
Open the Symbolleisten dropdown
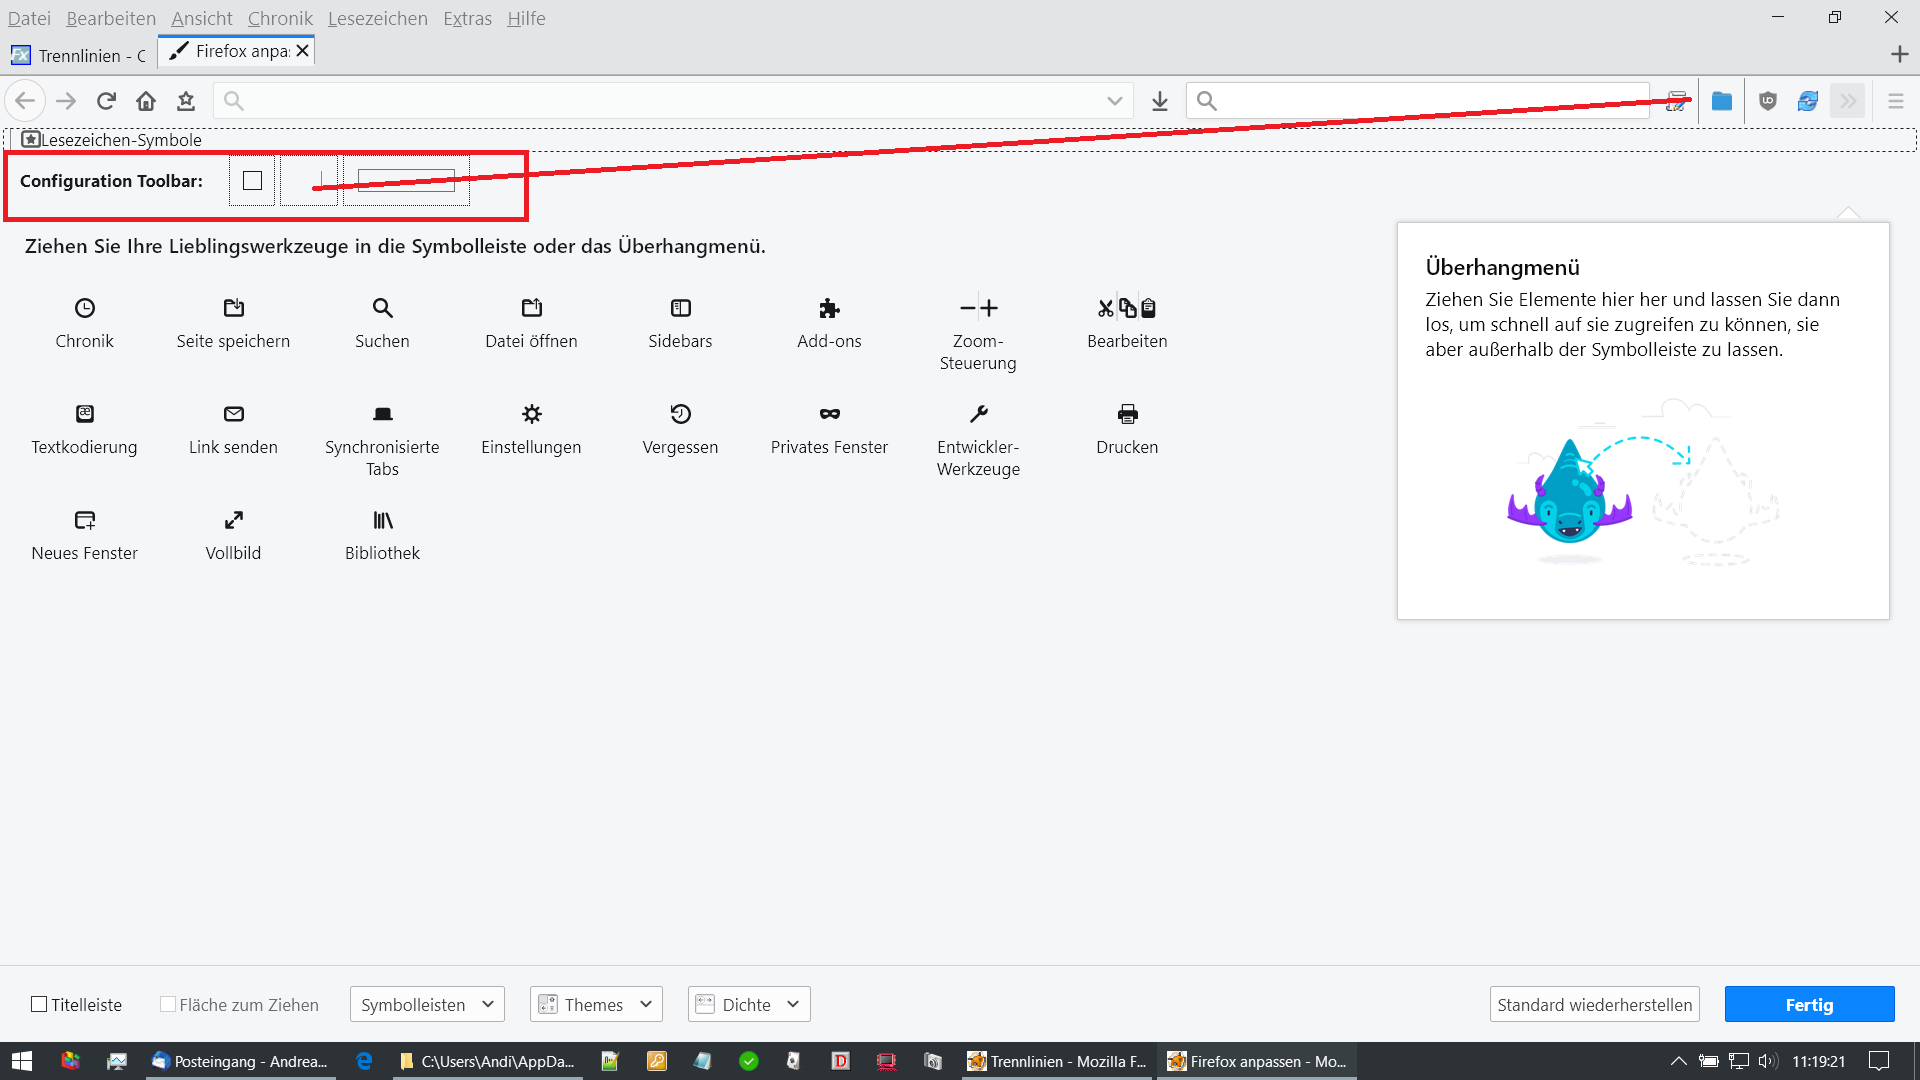point(427,1004)
